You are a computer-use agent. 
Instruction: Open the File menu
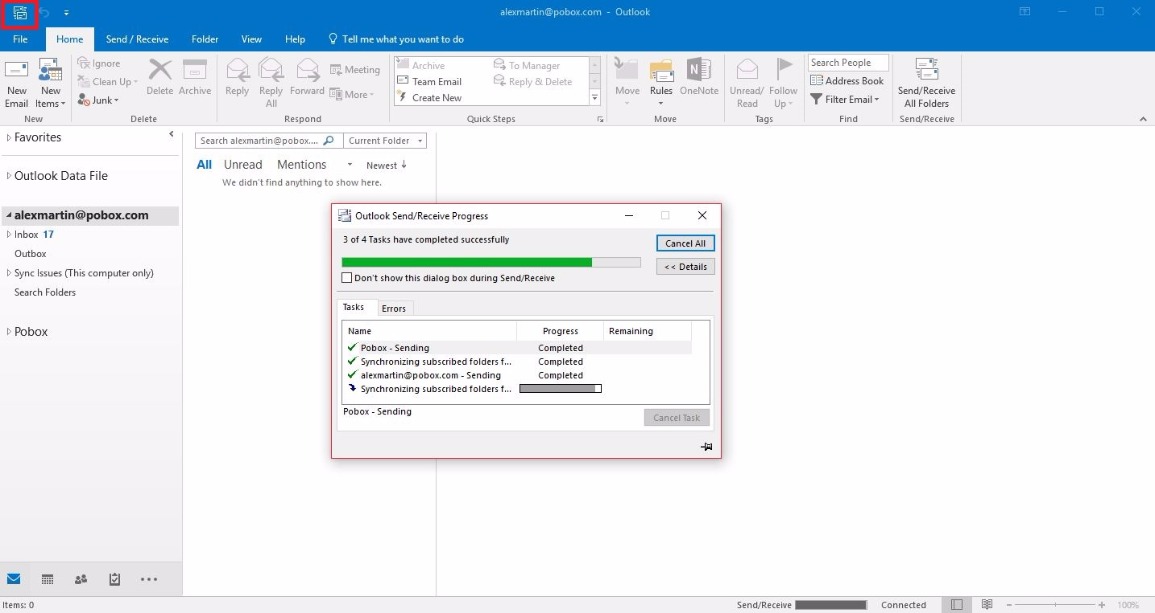(x=21, y=39)
